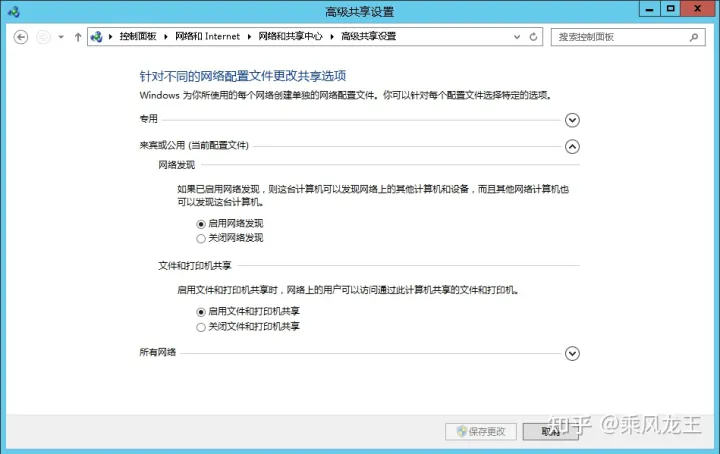The width and height of the screenshot is (720, 454).
Task: Collapse the 来宾或公用 profile section
Action: (572, 147)
